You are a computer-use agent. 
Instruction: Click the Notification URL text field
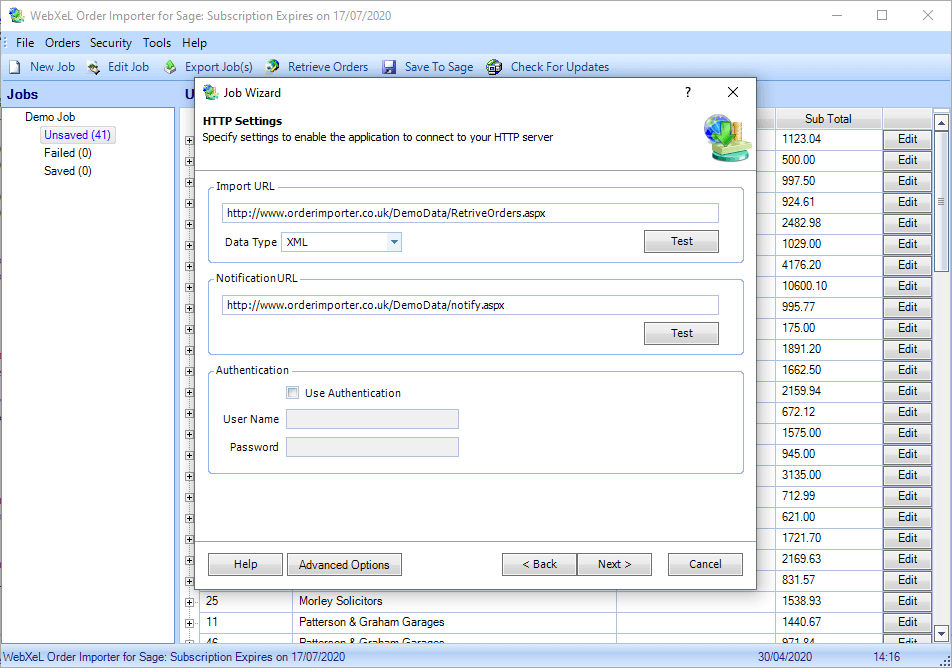470,305
